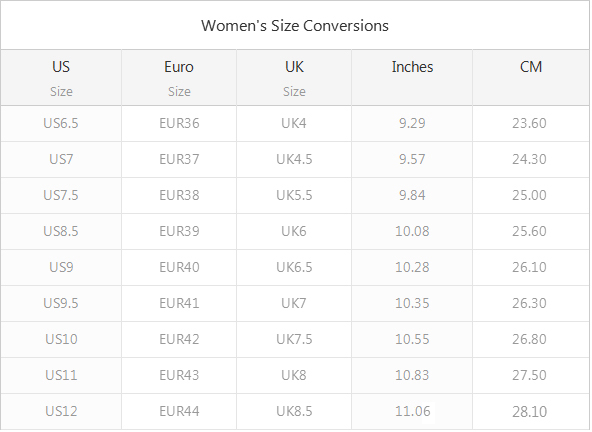
Task: Click the UK5.5 cell
Action: tap(294, 195)
